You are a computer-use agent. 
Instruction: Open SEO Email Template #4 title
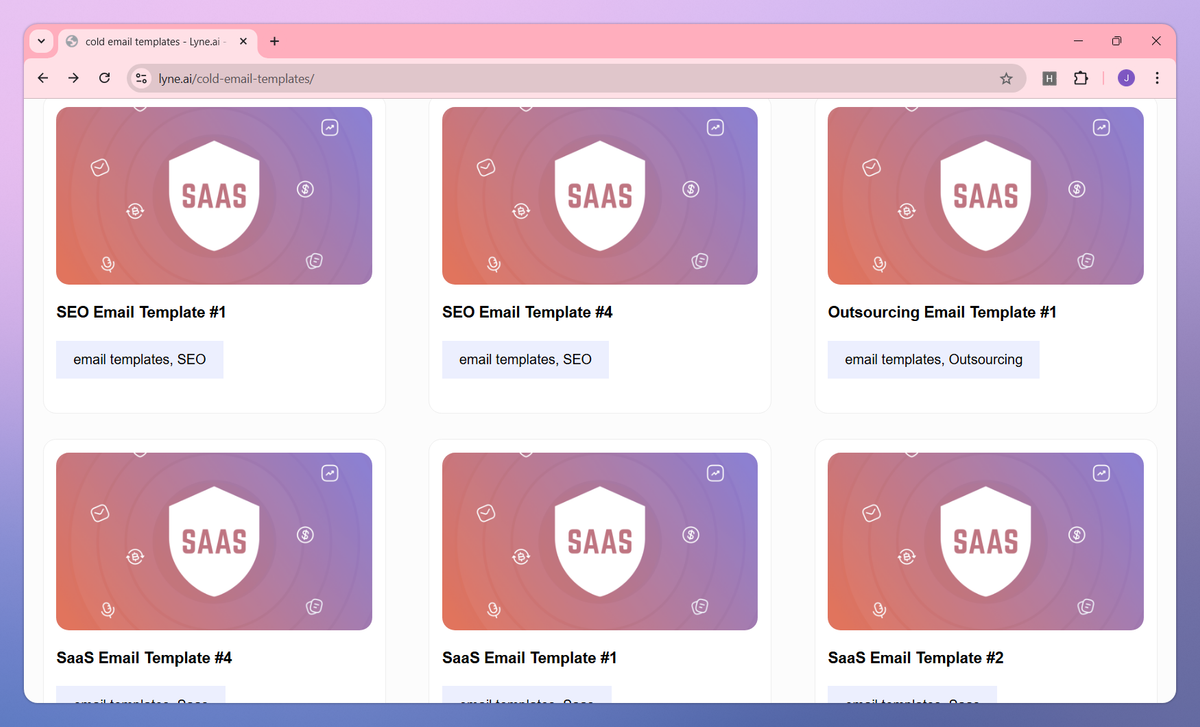point(527,312)
